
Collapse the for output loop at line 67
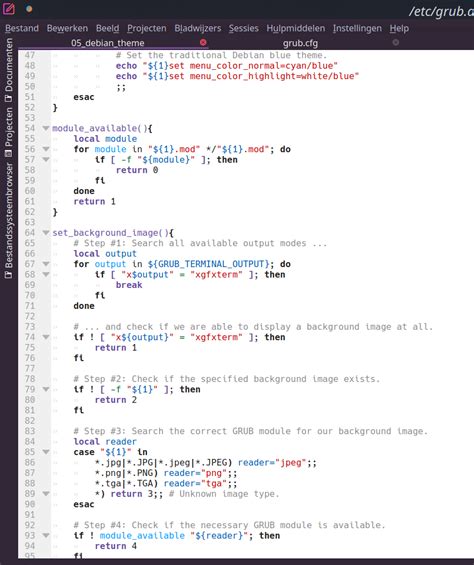point(46,264)
